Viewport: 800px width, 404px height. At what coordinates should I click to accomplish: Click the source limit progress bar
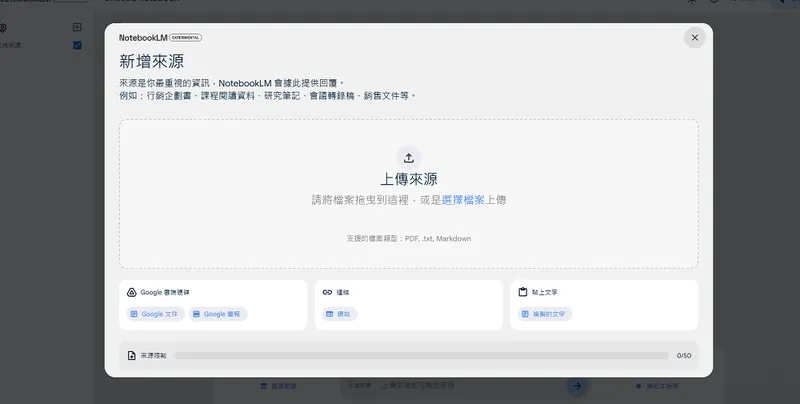(421, 356)
